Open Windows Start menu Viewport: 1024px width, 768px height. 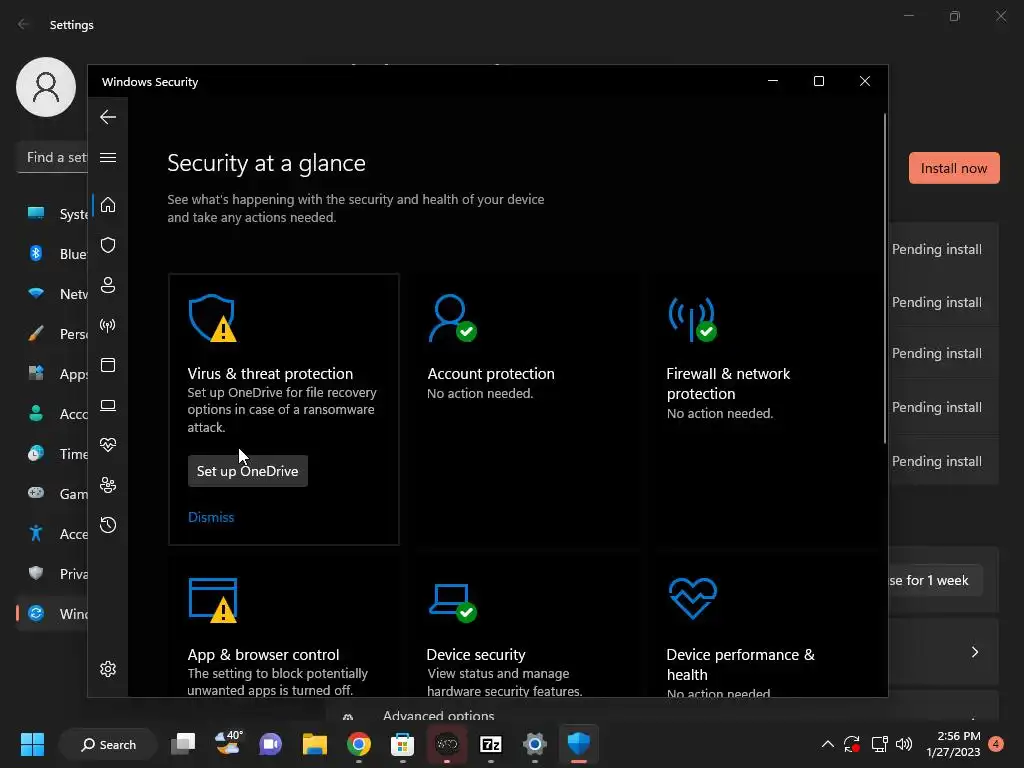(32, 744)
